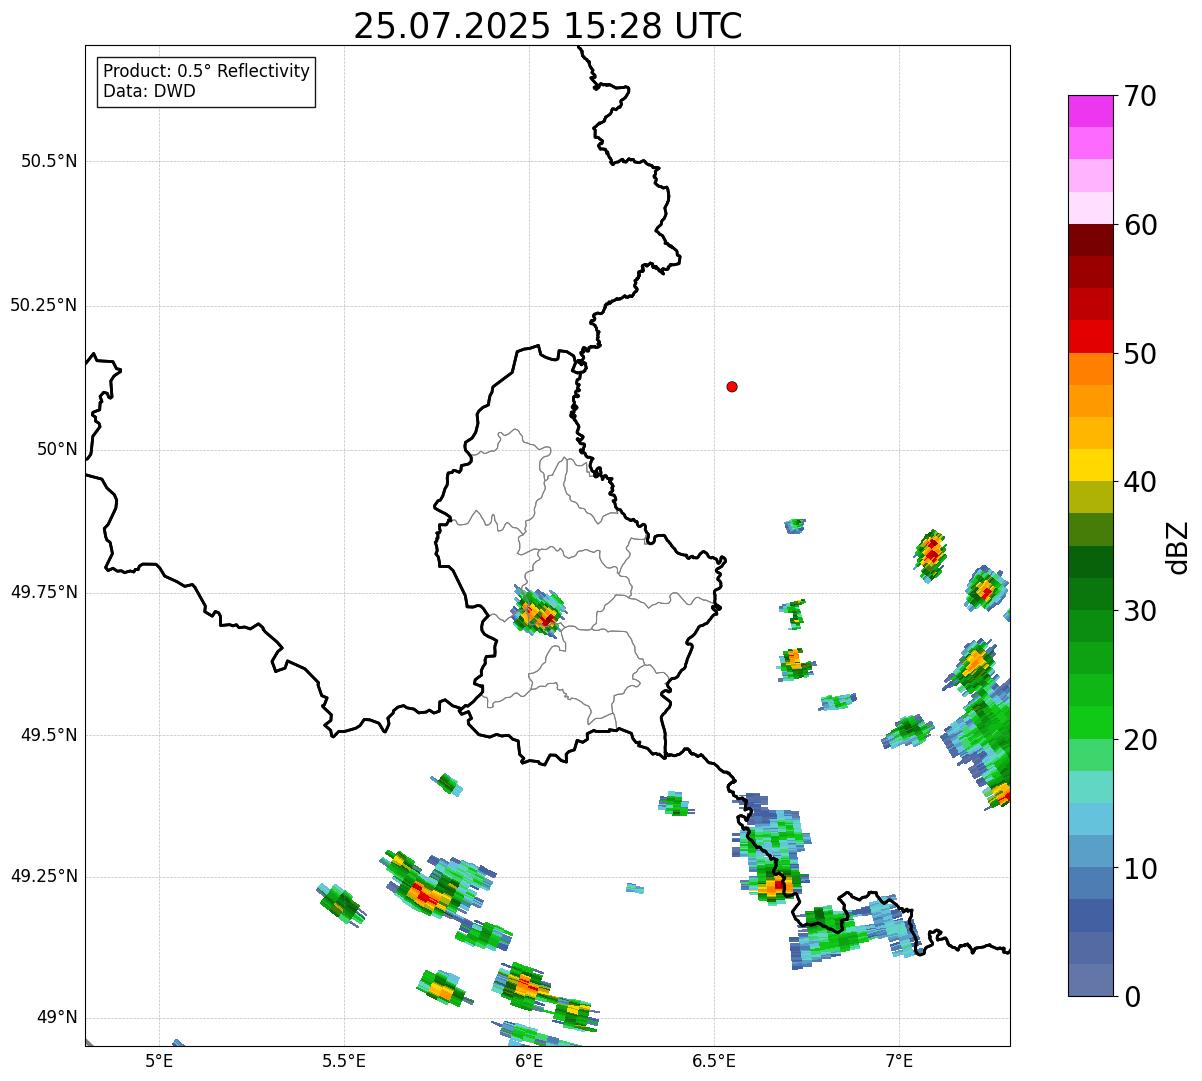1202x1081 pixels.
Task: Click latitude label "49°N"
Action: click(57, 1018)
